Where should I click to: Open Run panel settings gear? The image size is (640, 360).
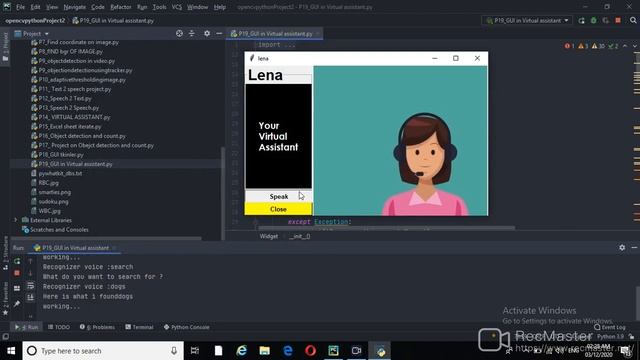[x=622, y=247]
